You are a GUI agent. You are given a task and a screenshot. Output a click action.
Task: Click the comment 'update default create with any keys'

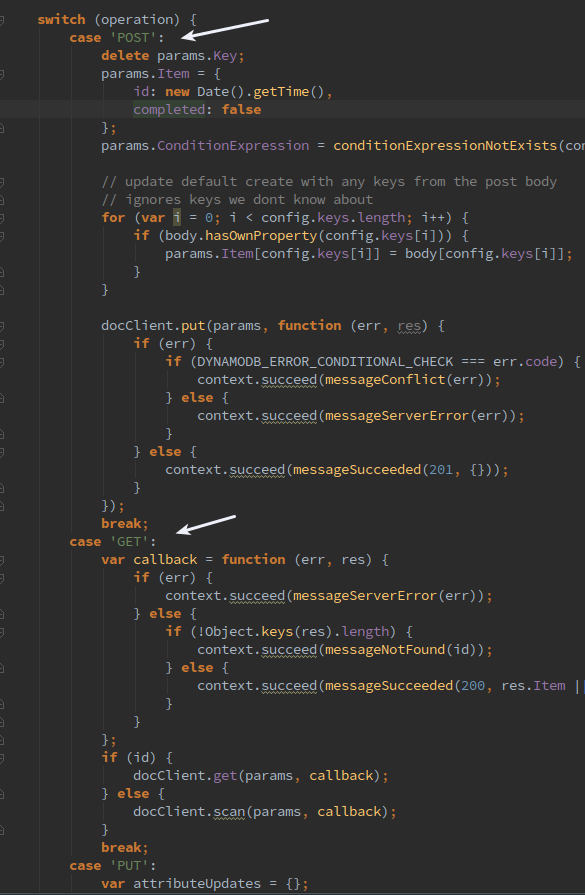pyautogui.click(x=329, y=182)
